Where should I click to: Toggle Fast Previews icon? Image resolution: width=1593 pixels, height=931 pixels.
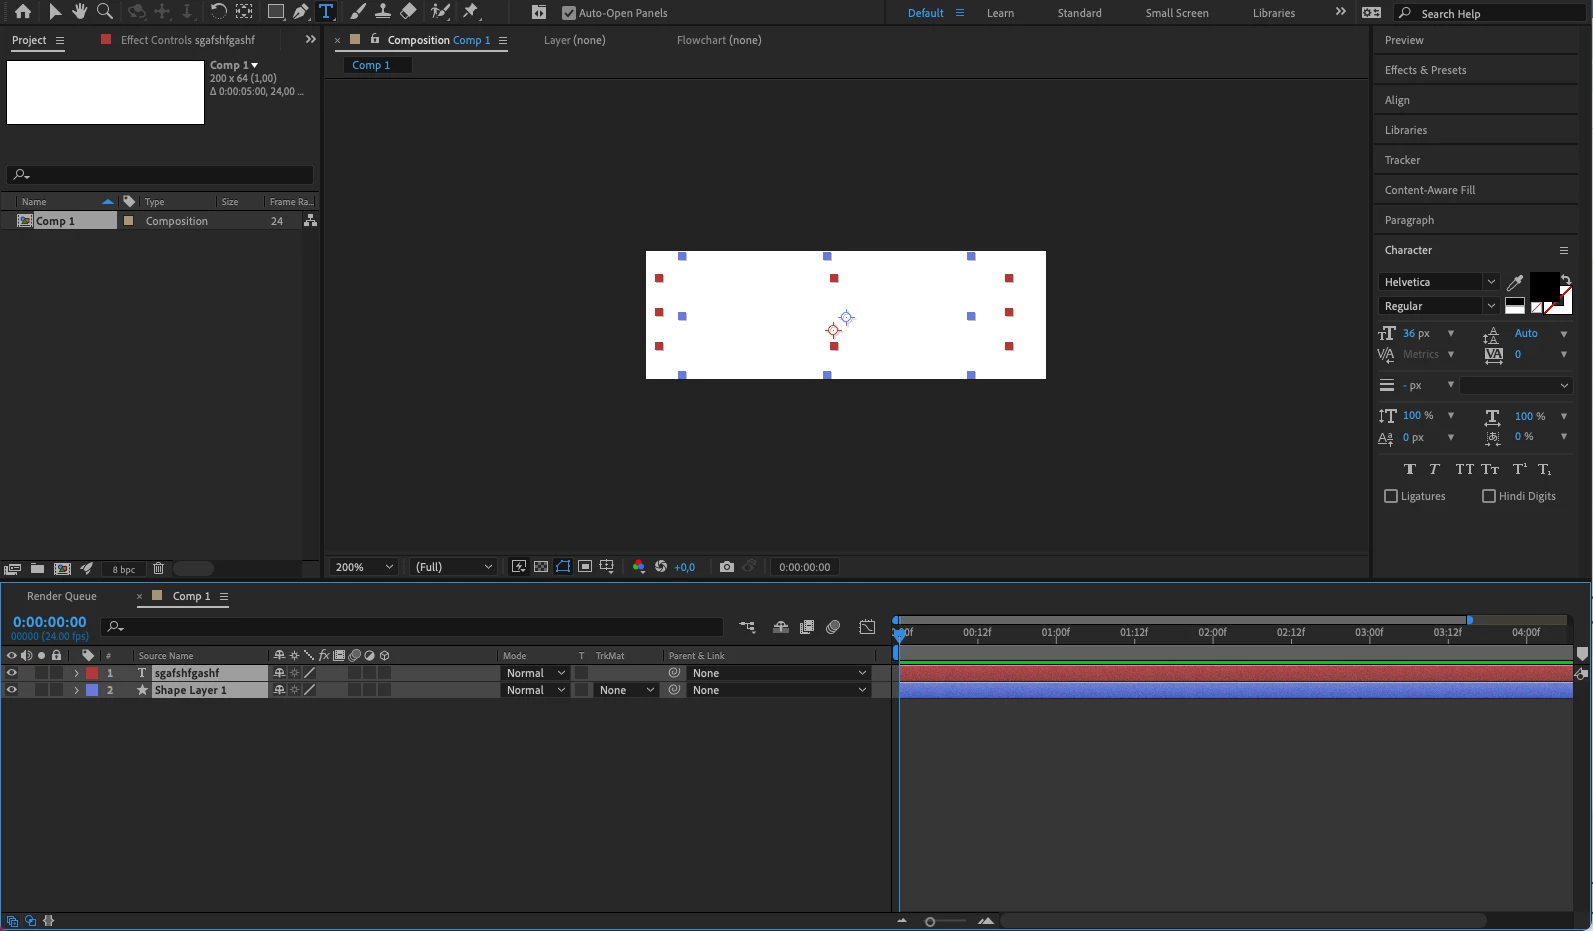point(519,567)
